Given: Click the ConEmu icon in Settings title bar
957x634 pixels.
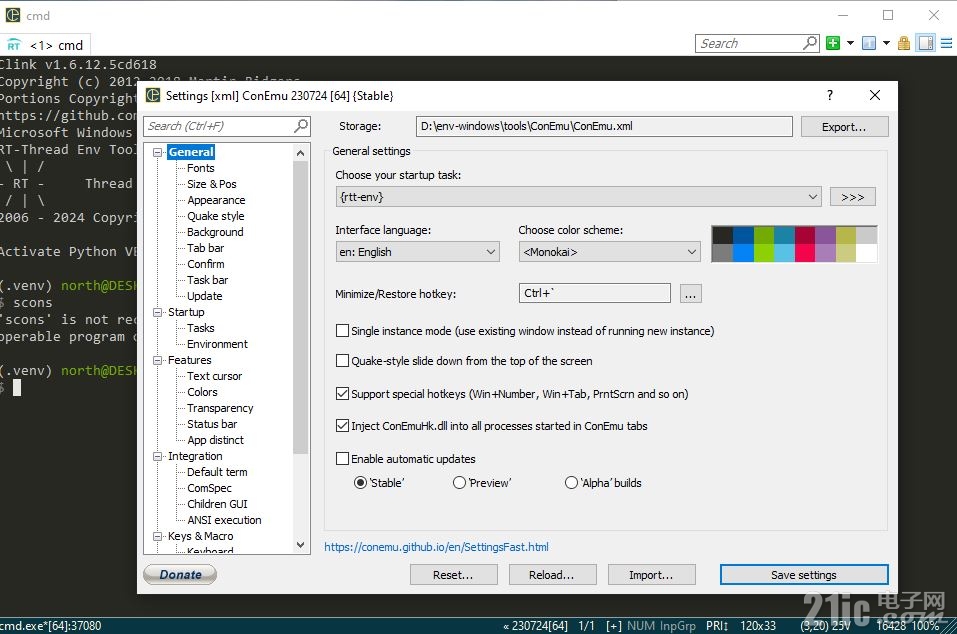Looking at the screenshot, I should pyautogui.click(x=153, y=95).
